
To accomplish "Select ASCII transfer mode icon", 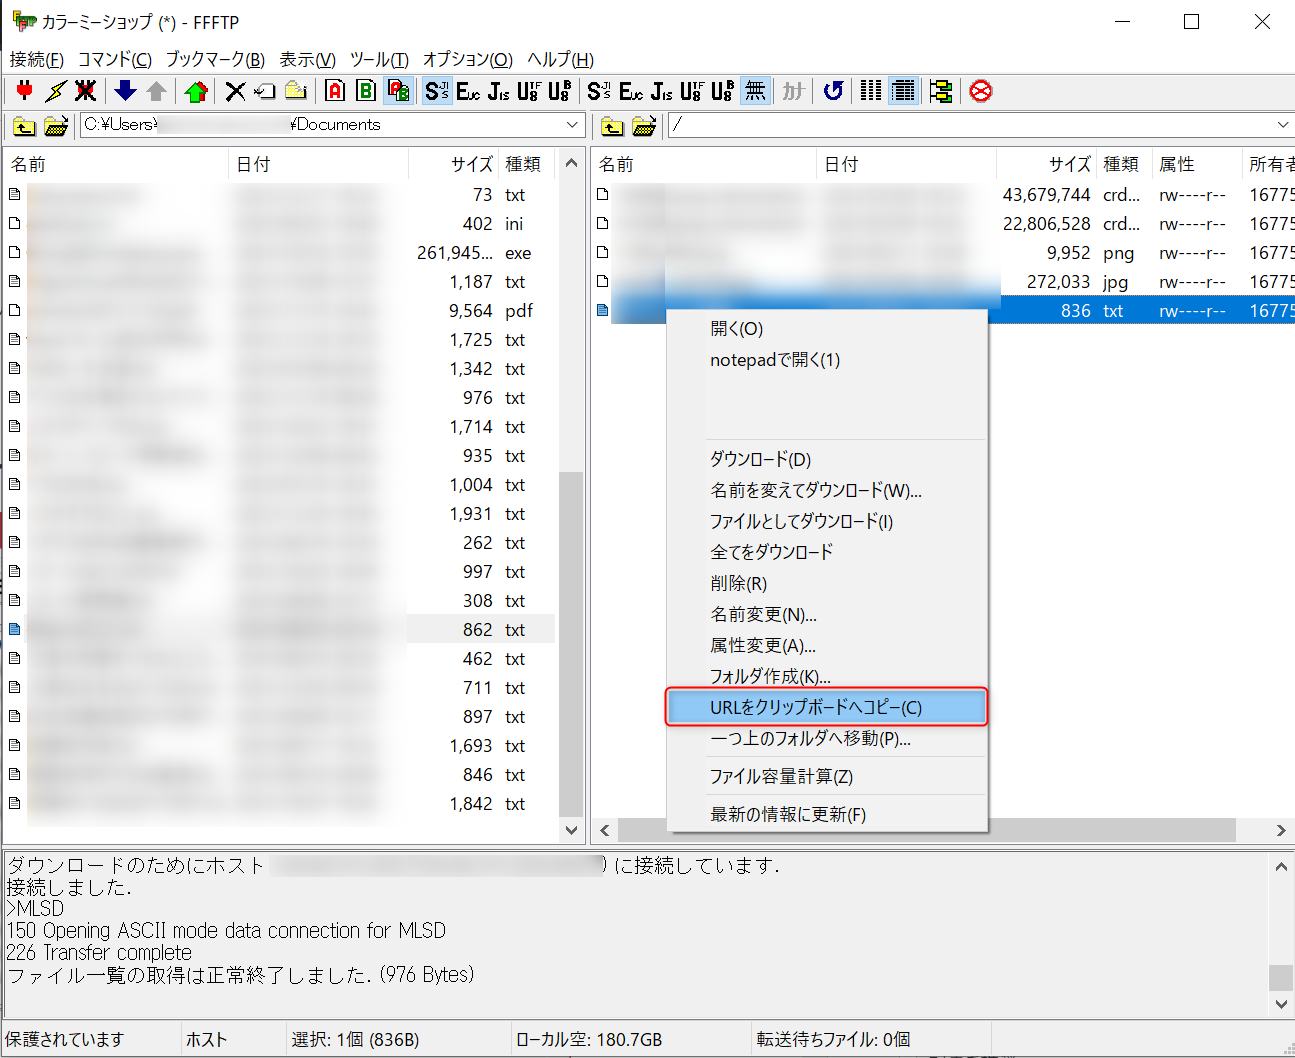I will [334, 91].
